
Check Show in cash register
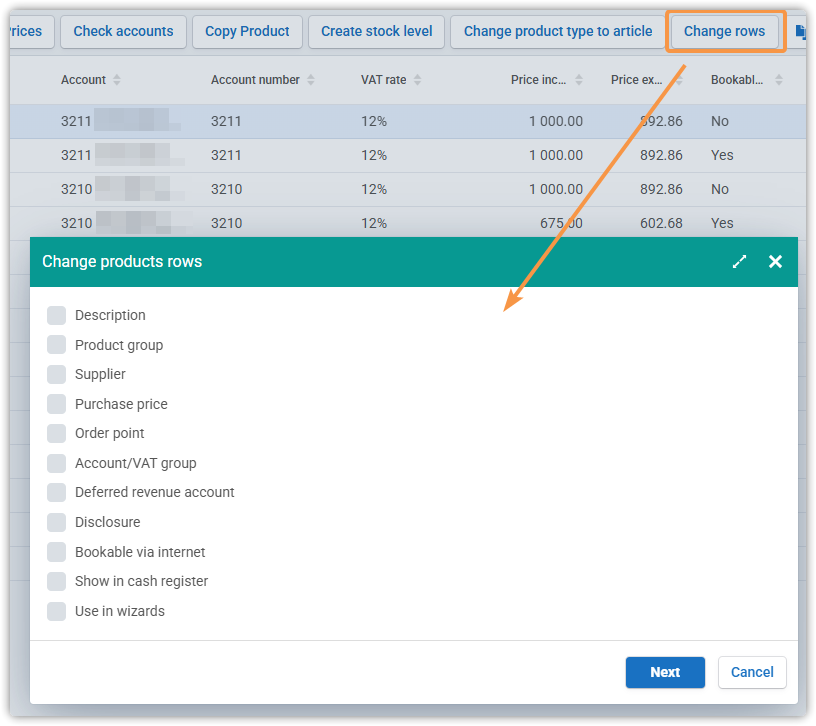tap(56, 581)
